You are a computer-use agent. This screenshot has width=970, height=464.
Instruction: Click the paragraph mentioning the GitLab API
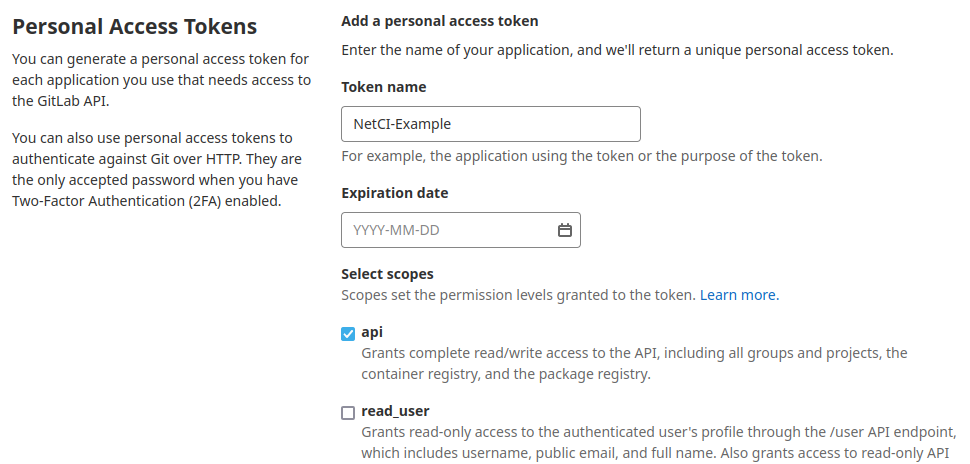161,80
